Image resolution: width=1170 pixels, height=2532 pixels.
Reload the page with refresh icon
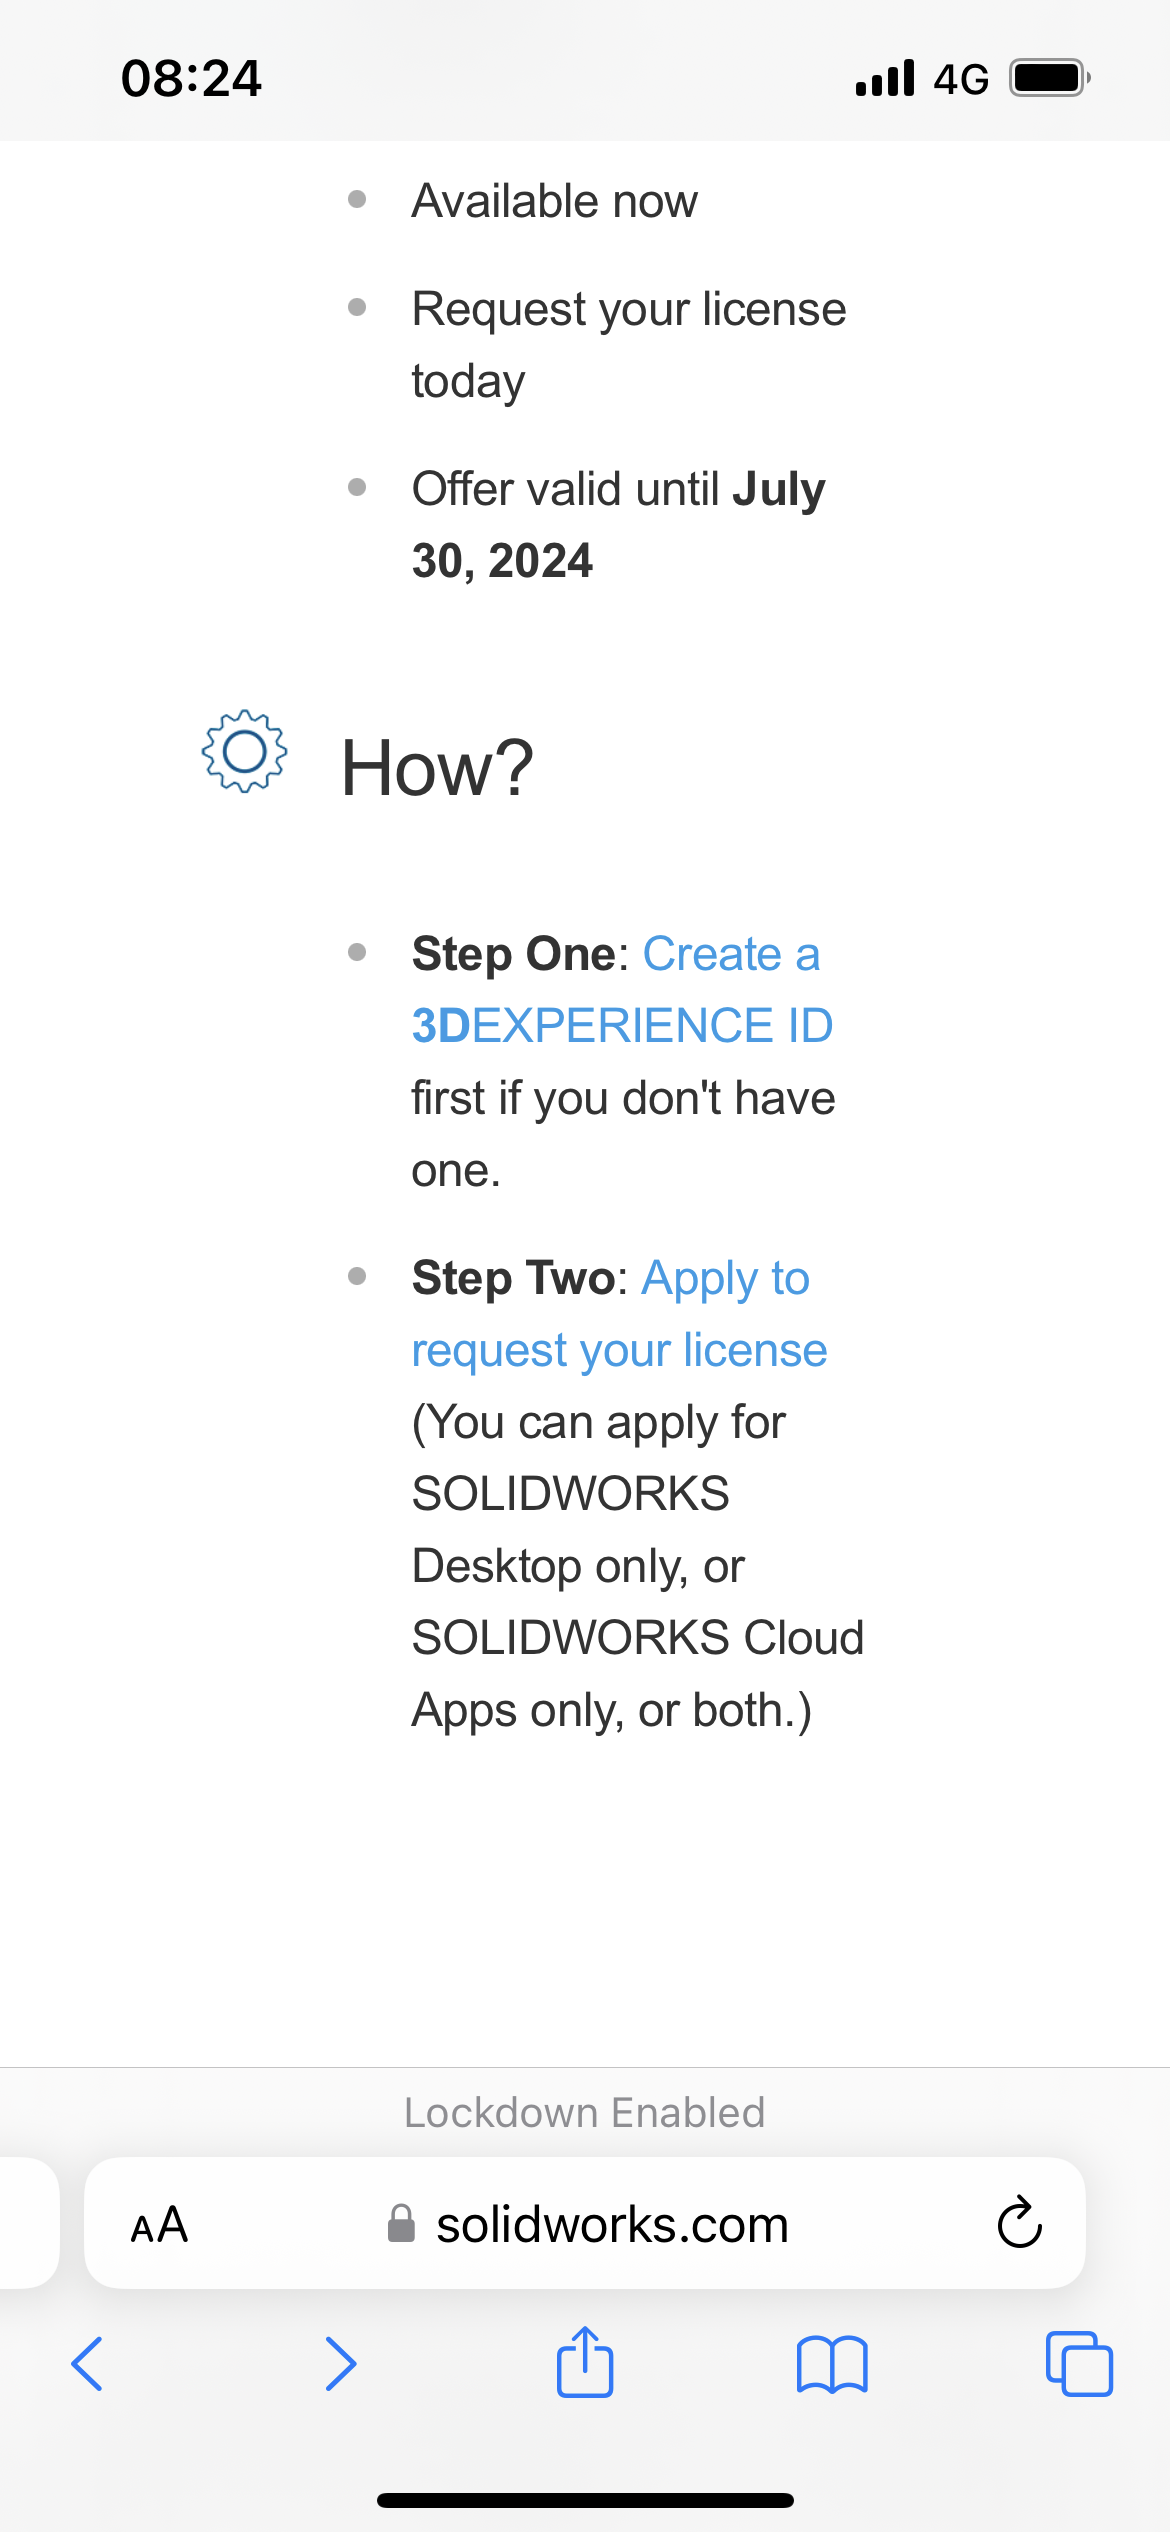point(1020,2223)
